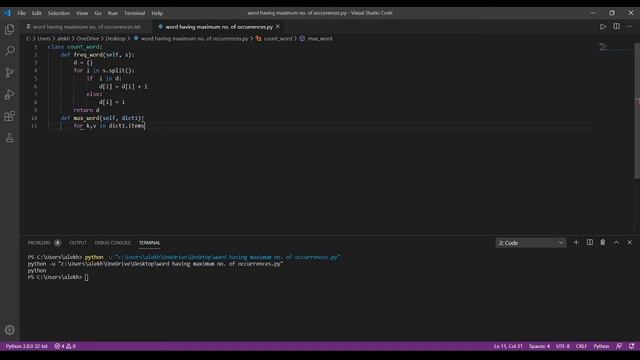640x360 pixels.
Task: Open the Explorer view in activity bar
Action: pyautogui.click(x=9, y=29)
